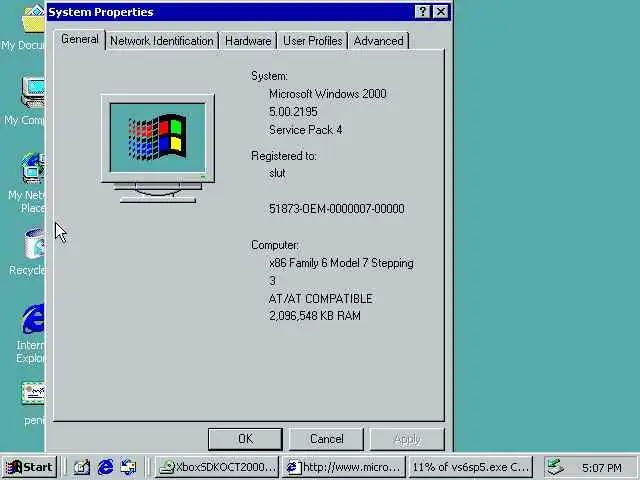Select My Computer desktop icon

click(x=24, y=101)
